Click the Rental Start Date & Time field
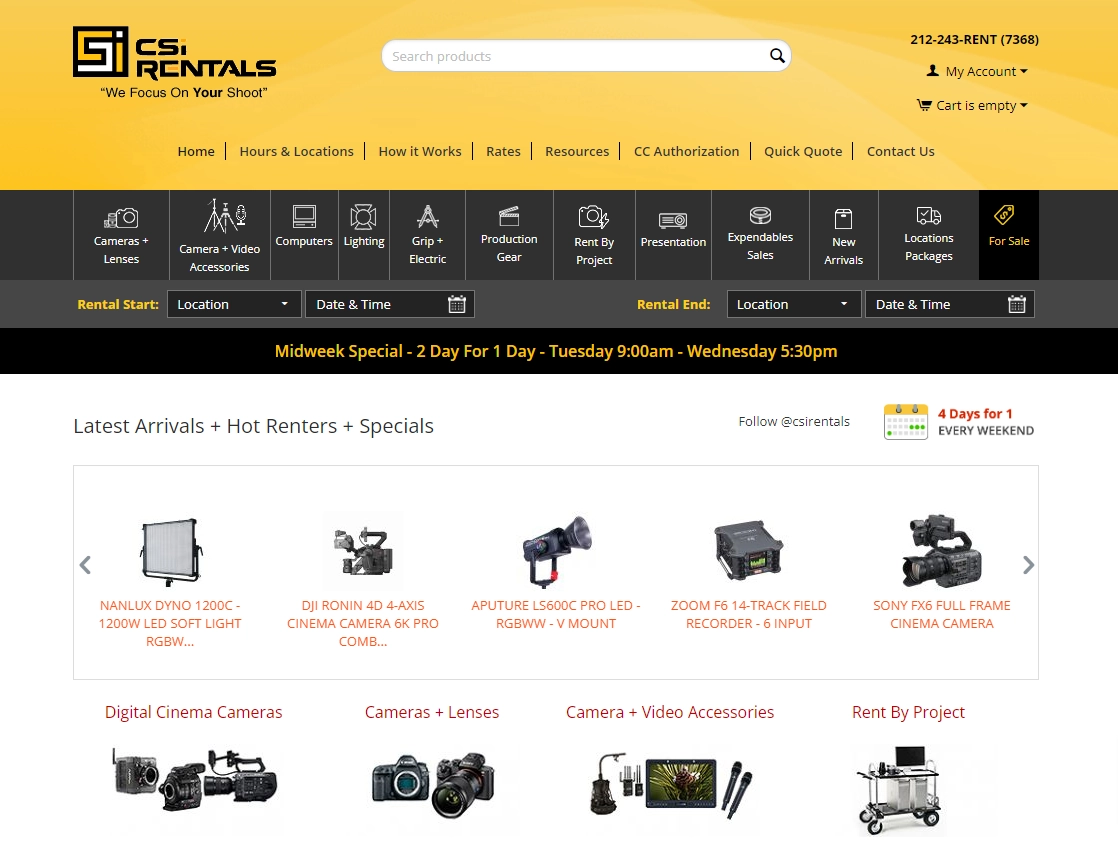 click(x=390, y=304)
